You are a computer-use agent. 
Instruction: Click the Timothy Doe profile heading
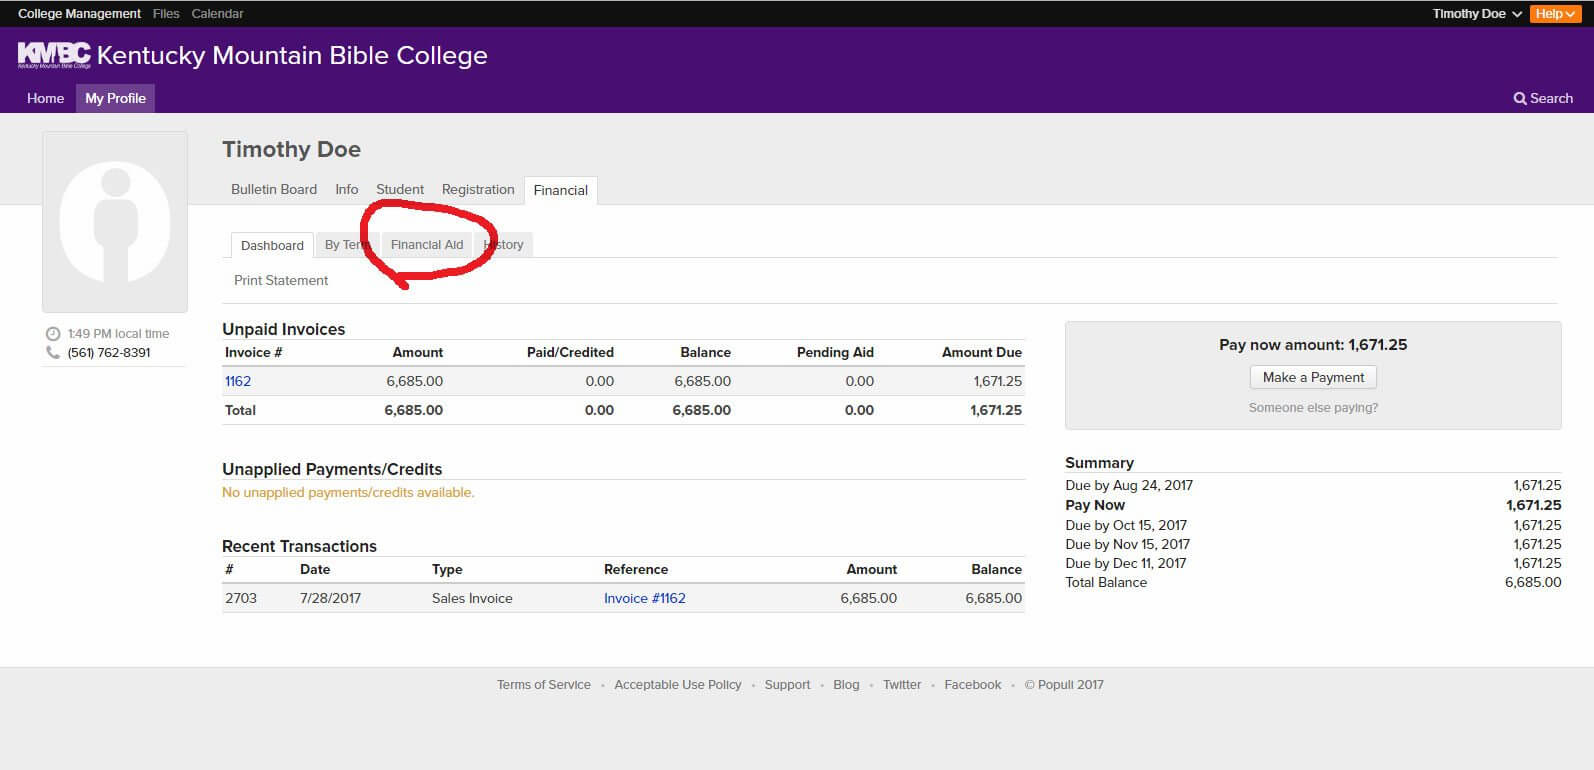coord(291,149)
